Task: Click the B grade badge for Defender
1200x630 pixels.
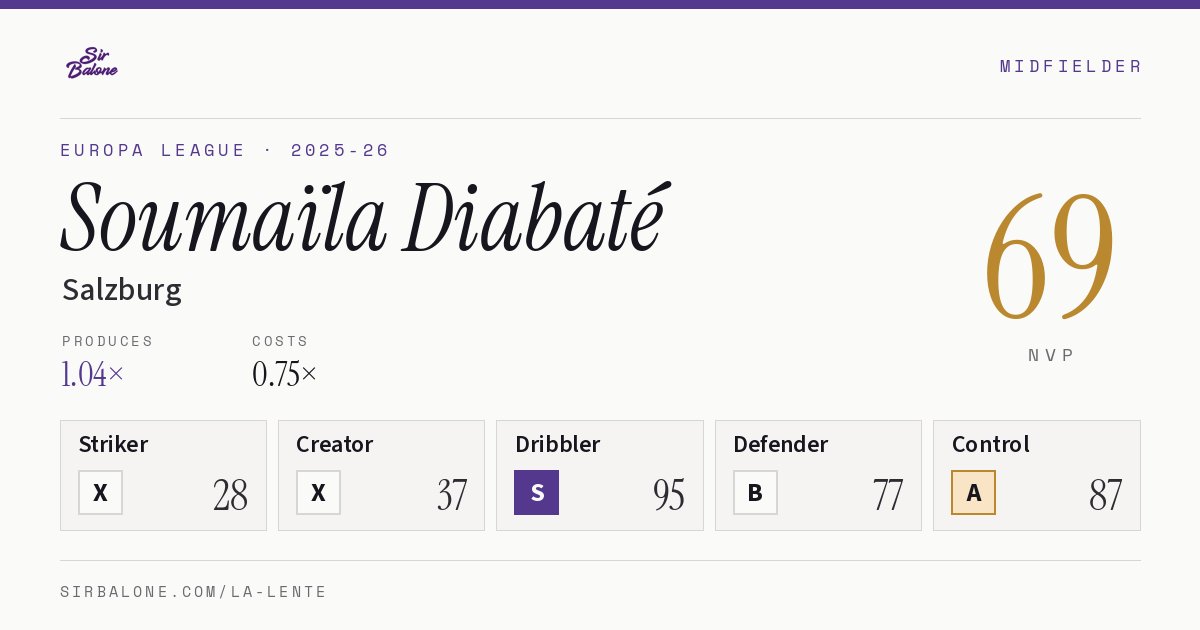Action: (x=755, y=492)
